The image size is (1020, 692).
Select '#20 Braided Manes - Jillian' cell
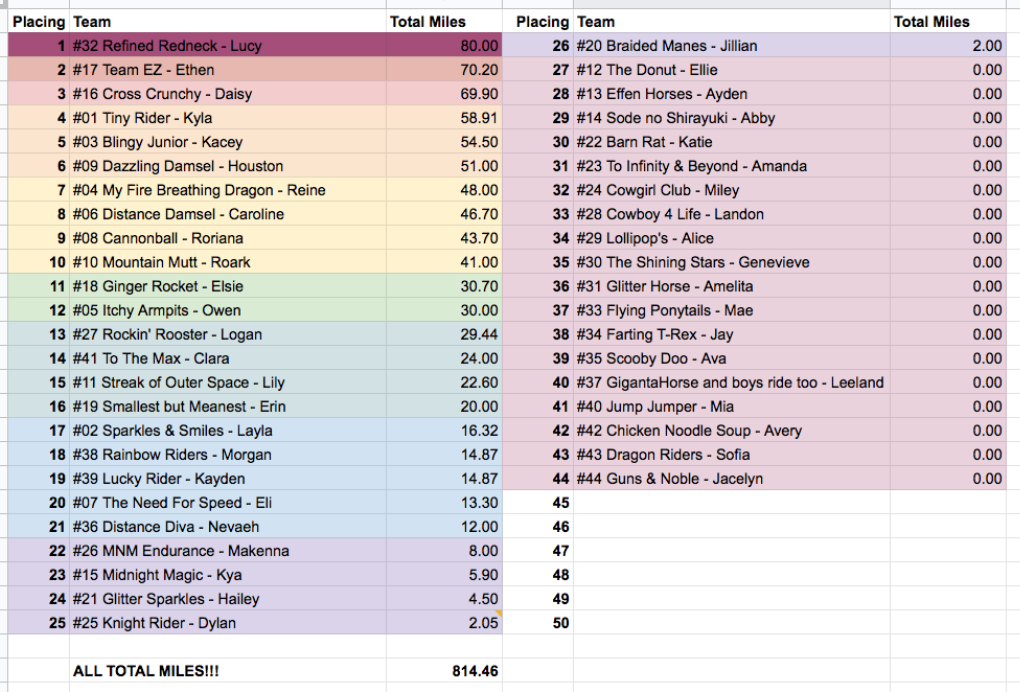coord(732,46)
